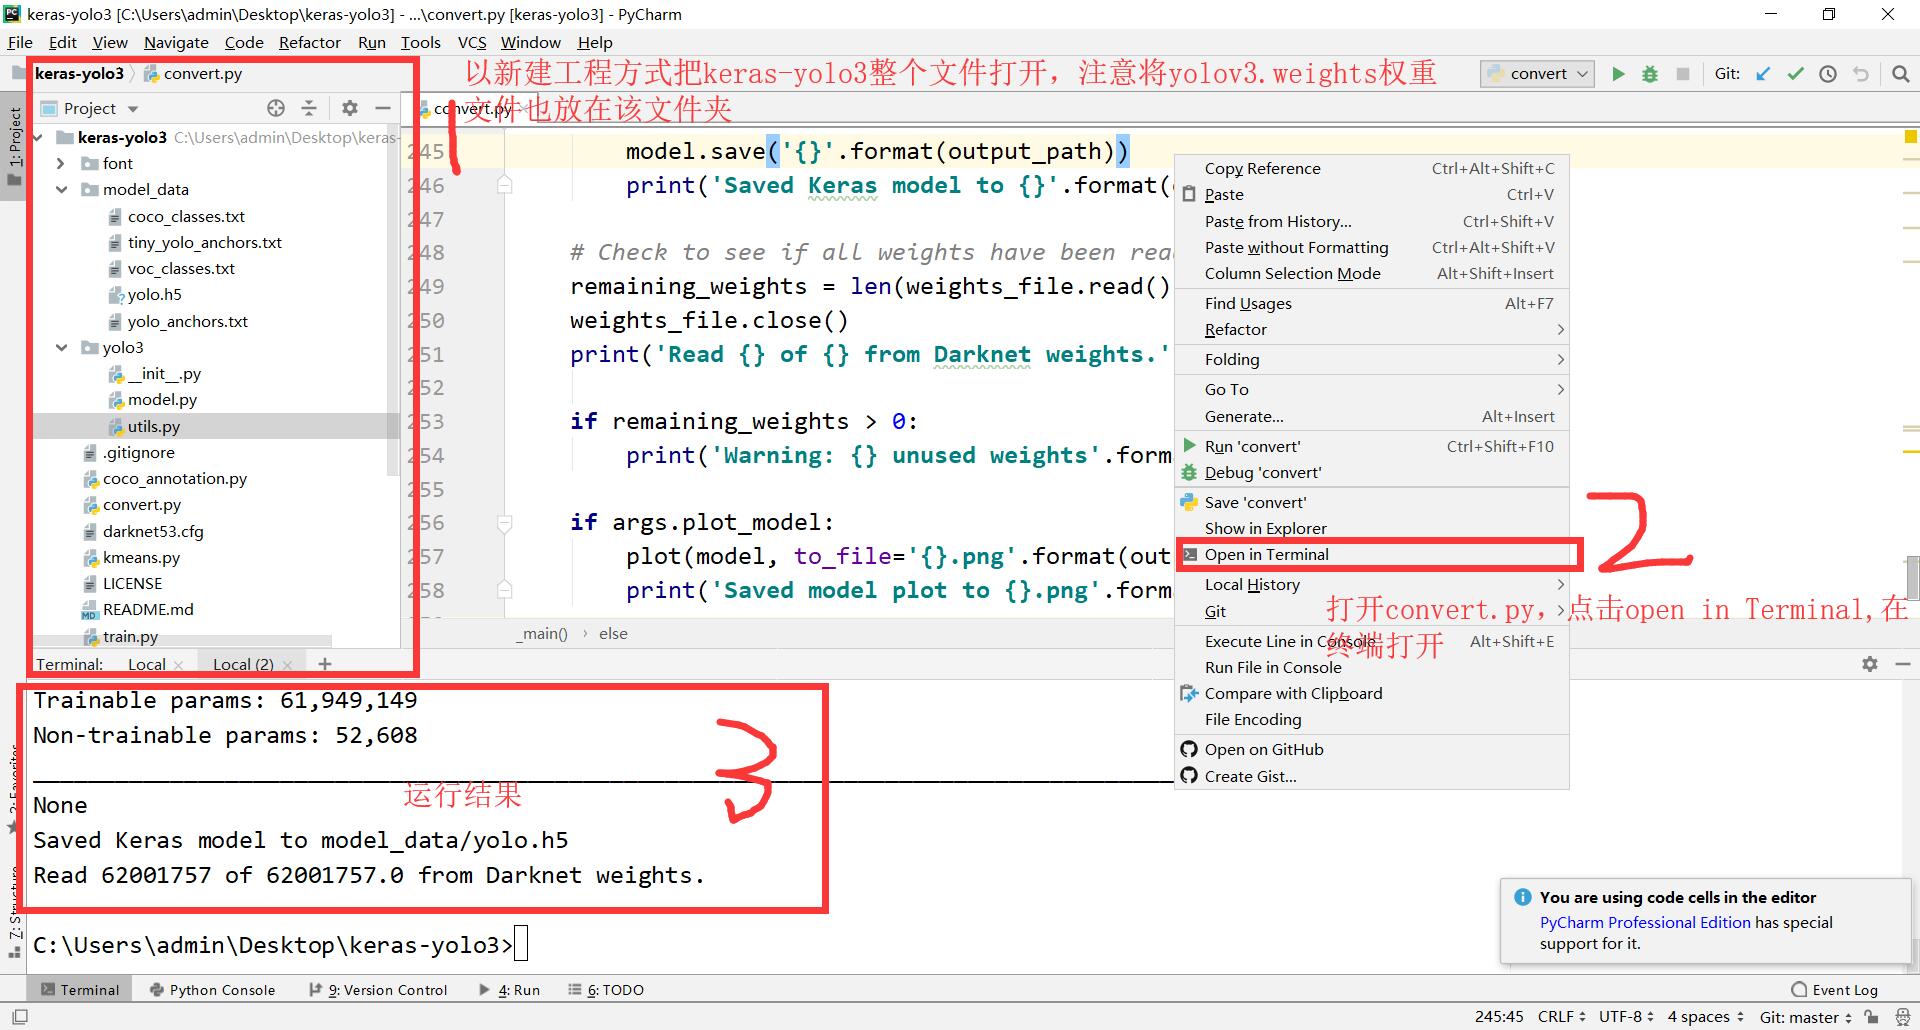Choose Copy Reference in context menu
This screenshot has height=1030, width=1920.
point(1372,169)
